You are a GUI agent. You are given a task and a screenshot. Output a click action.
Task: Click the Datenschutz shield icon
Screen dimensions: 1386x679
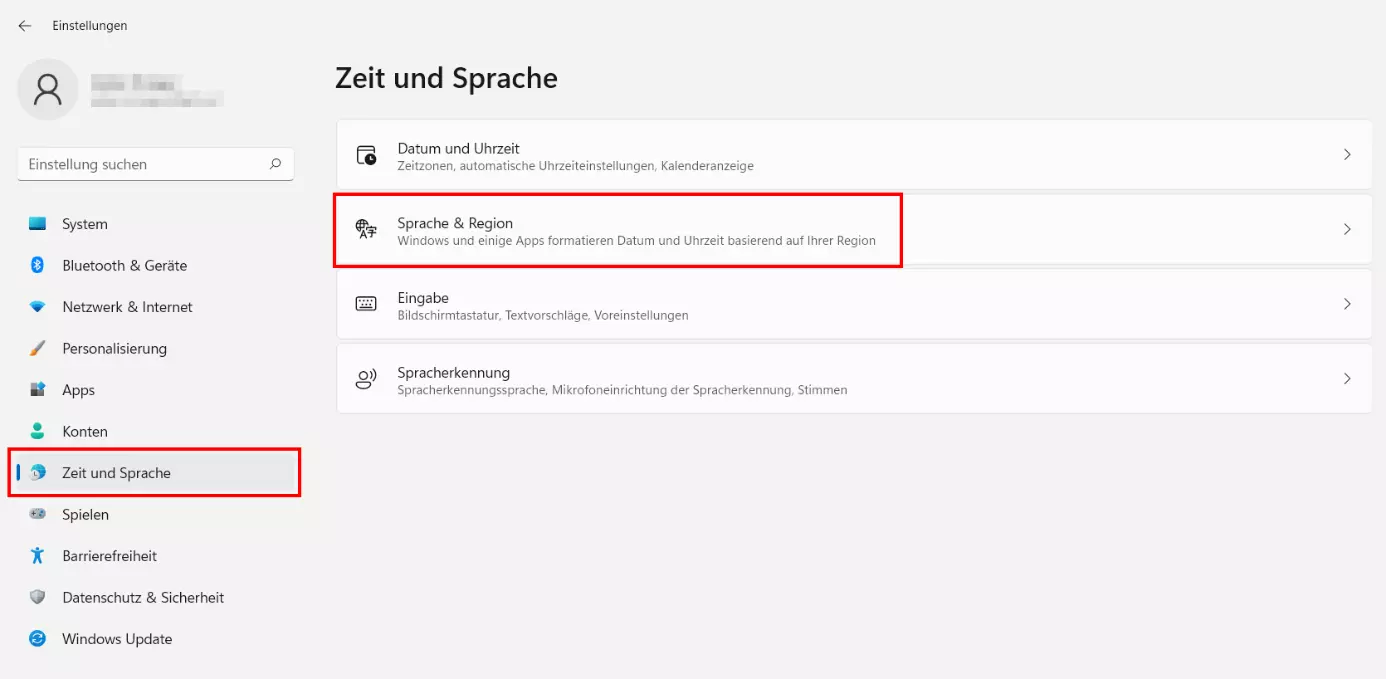[38, 597]
